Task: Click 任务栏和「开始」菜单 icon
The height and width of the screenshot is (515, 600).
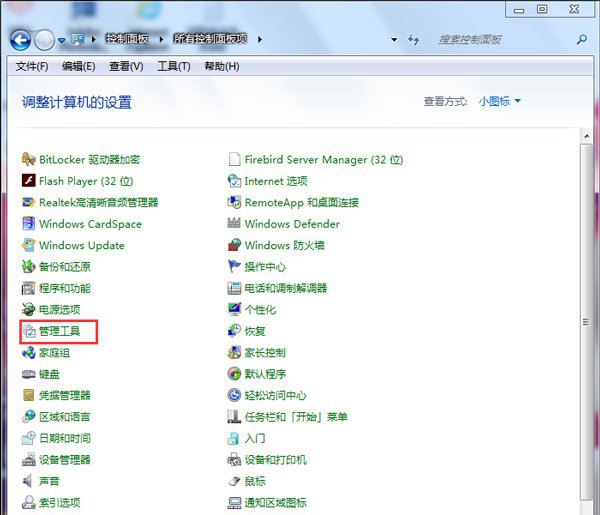Action: pyautogui.click(x=234, y=417)
